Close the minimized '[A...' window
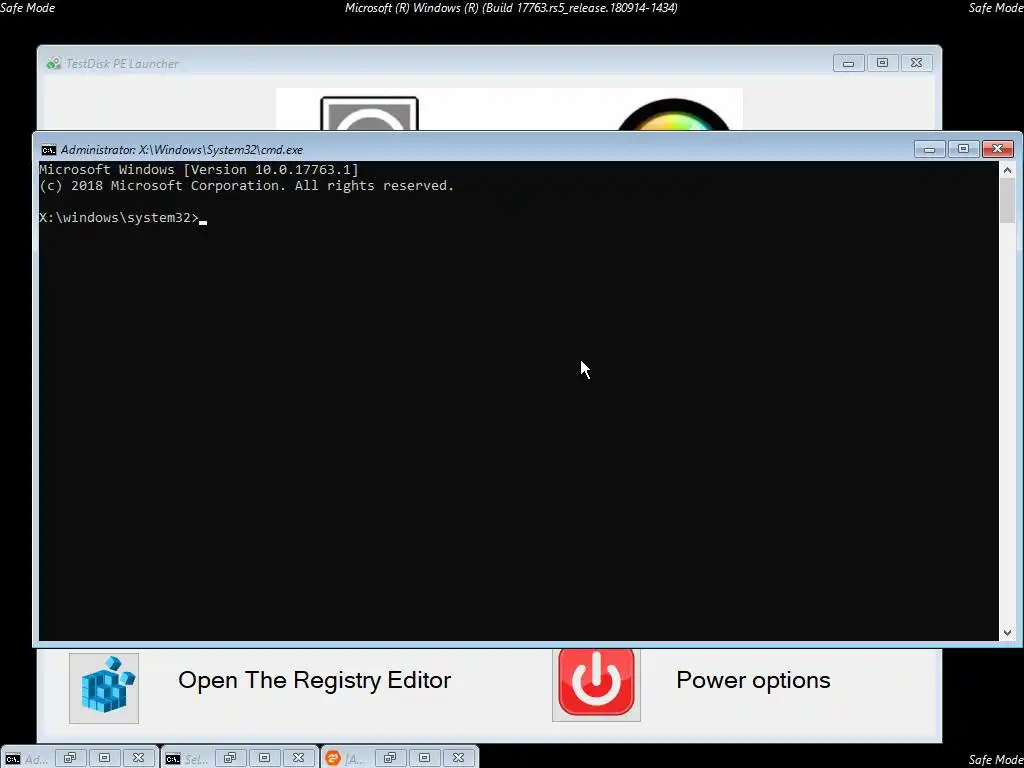 (458, 758)
